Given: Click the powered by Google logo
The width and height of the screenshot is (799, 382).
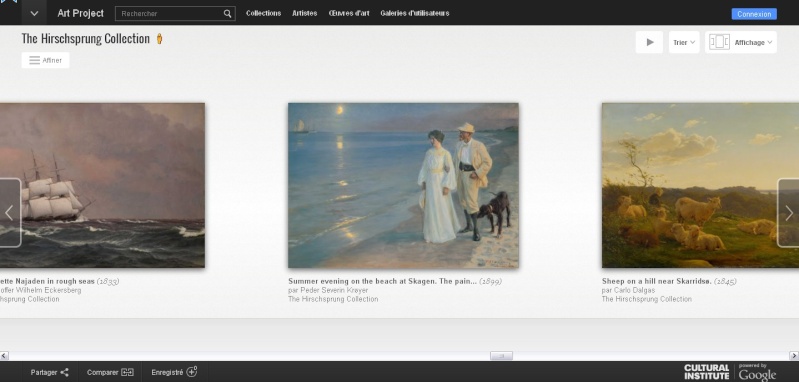Looking at the screenshot, I should [x=757, y=372].
